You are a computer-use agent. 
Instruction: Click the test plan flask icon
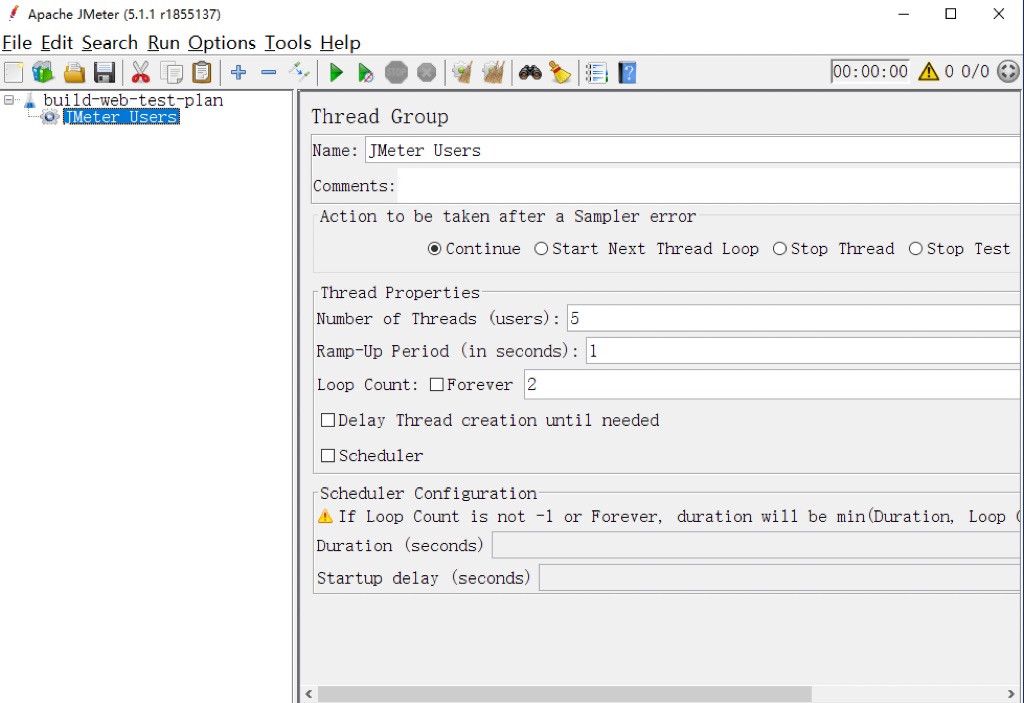pos(30,101)
